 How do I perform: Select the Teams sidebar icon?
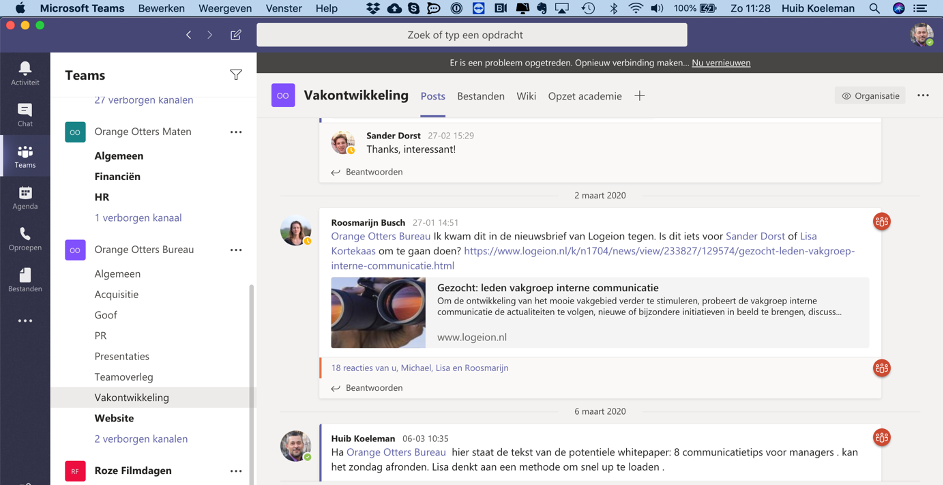tap(25, 156)
